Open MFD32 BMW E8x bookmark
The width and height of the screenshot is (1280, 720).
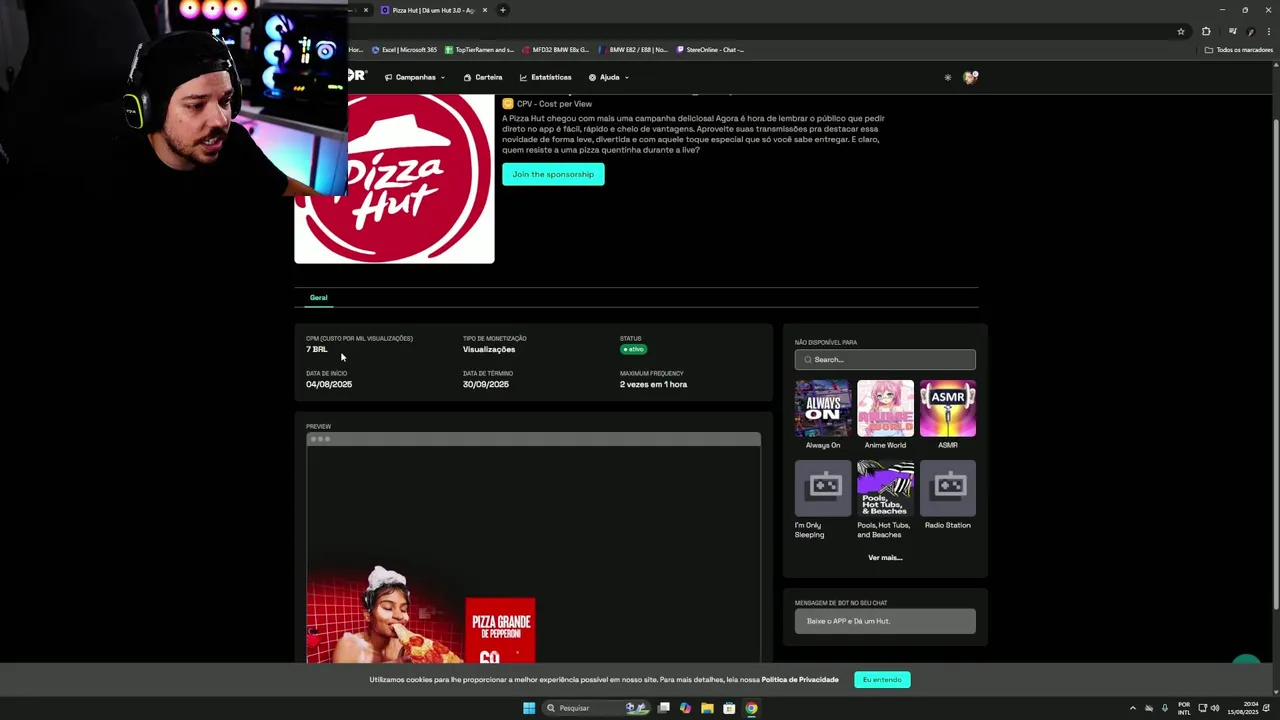(x=555, y=49)
